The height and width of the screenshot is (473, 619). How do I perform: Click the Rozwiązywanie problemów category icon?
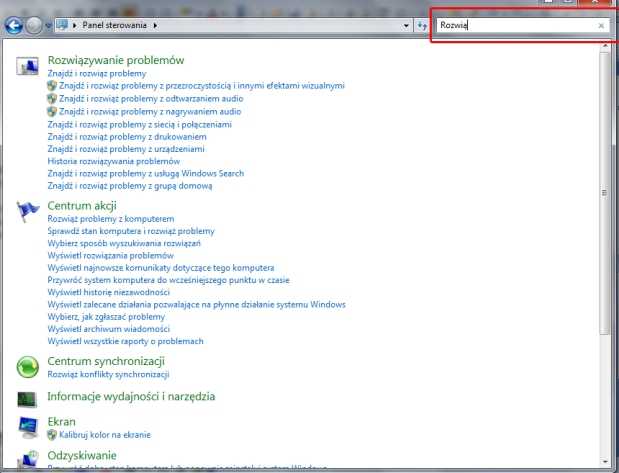coord(28,66)
